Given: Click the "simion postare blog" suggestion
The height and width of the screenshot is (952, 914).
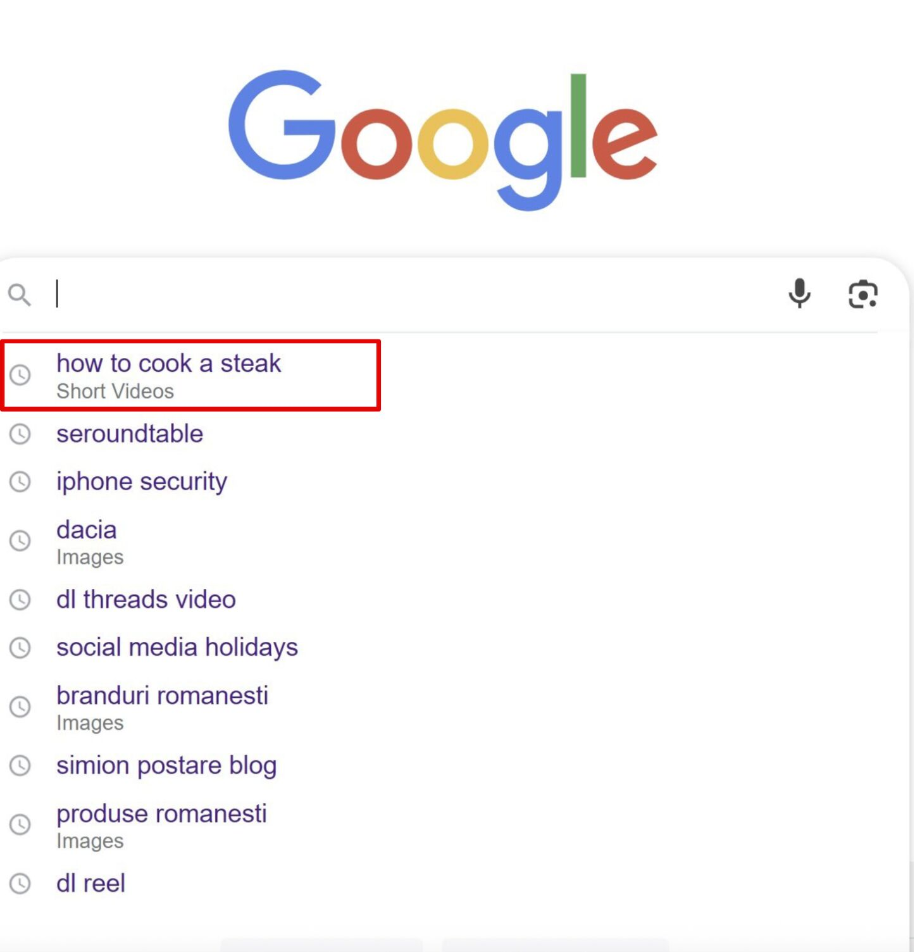Looking at the screenshot, I should pyautogui.click(x=166, y=766).
